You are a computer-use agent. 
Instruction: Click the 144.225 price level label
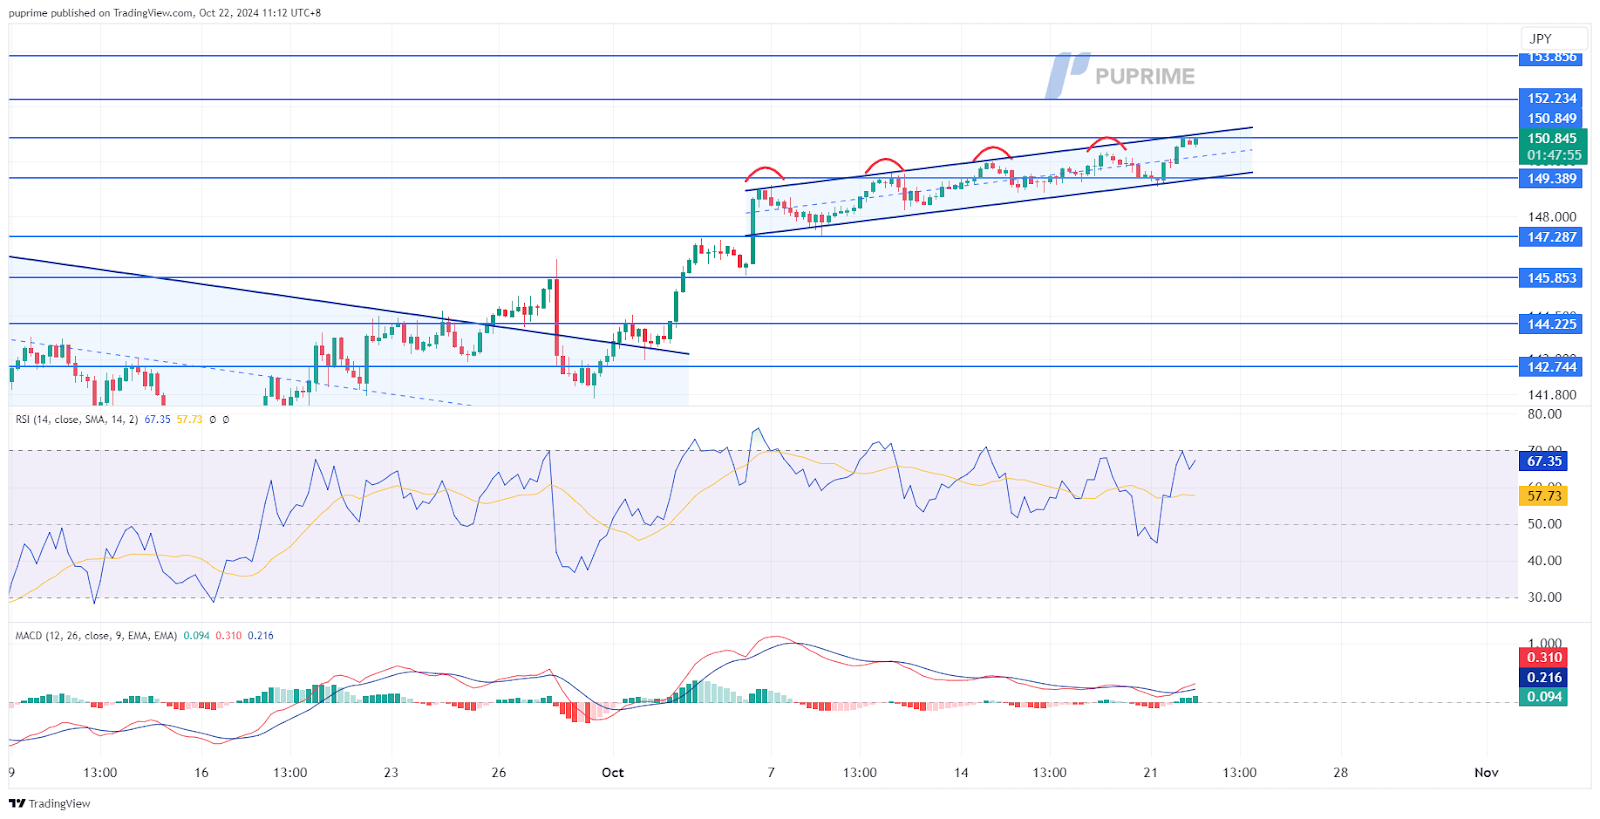(x=1552, y=324)
